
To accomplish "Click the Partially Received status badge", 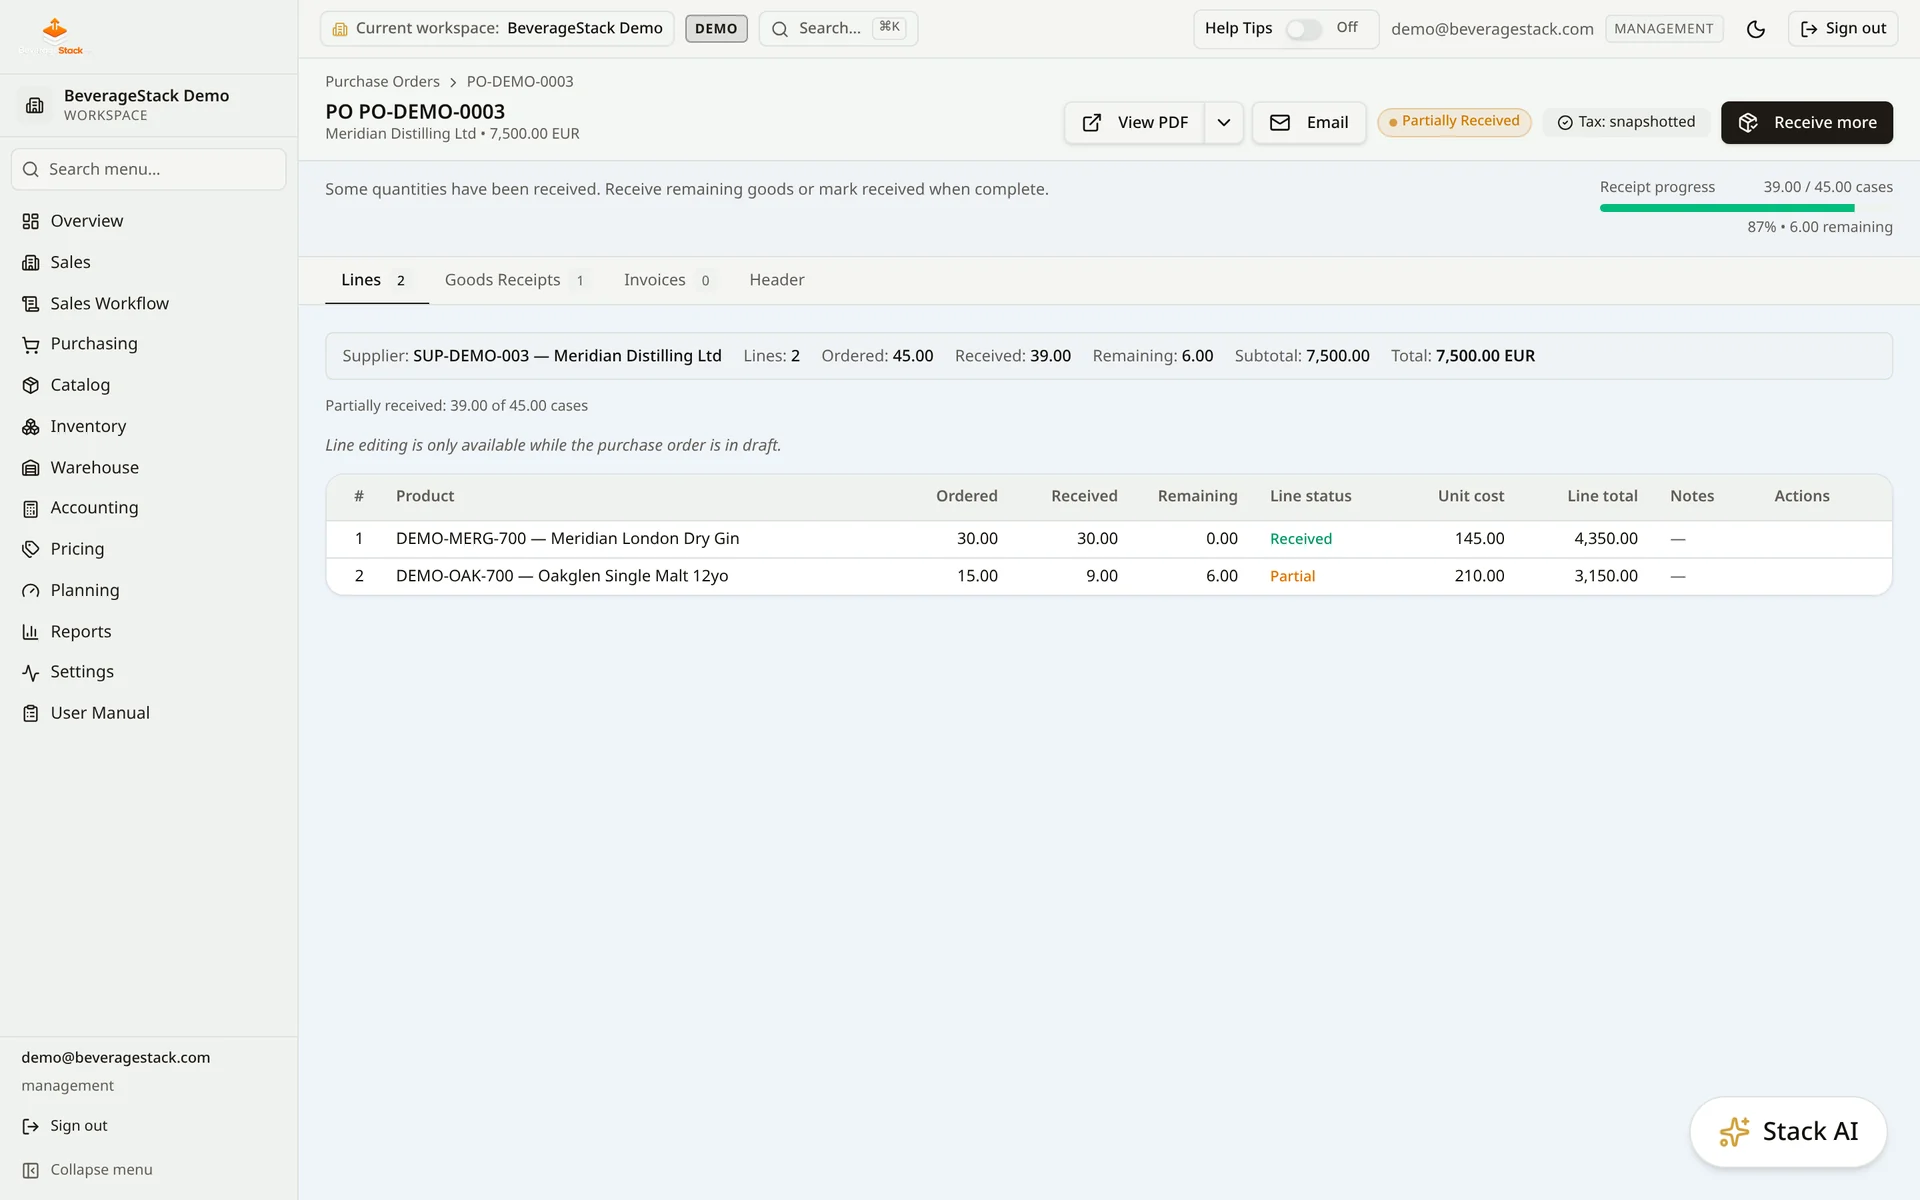I will tap(1454, 122).
